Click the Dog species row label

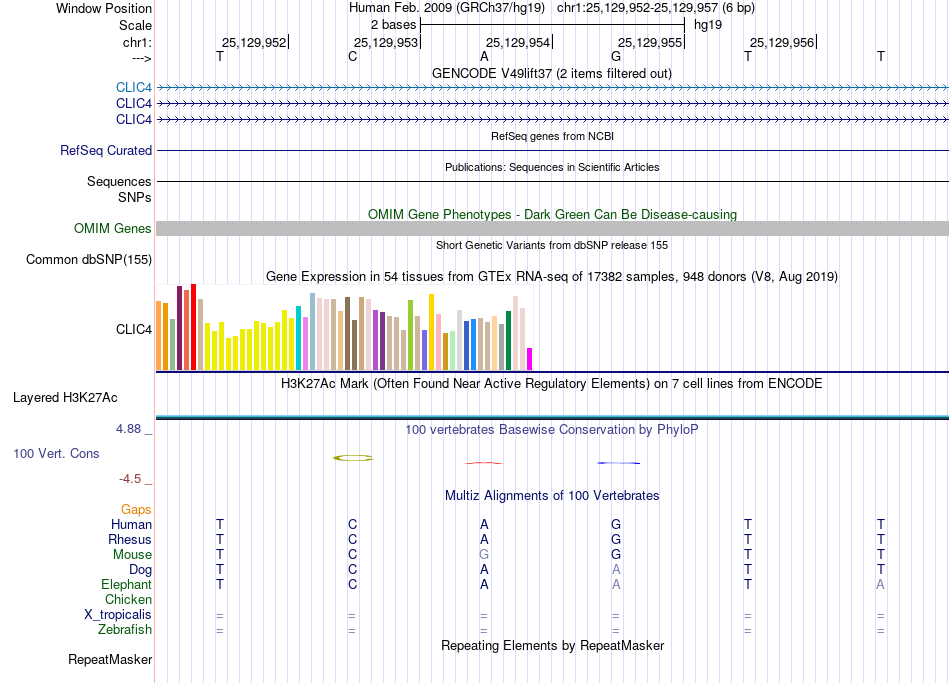pos(140,570)
